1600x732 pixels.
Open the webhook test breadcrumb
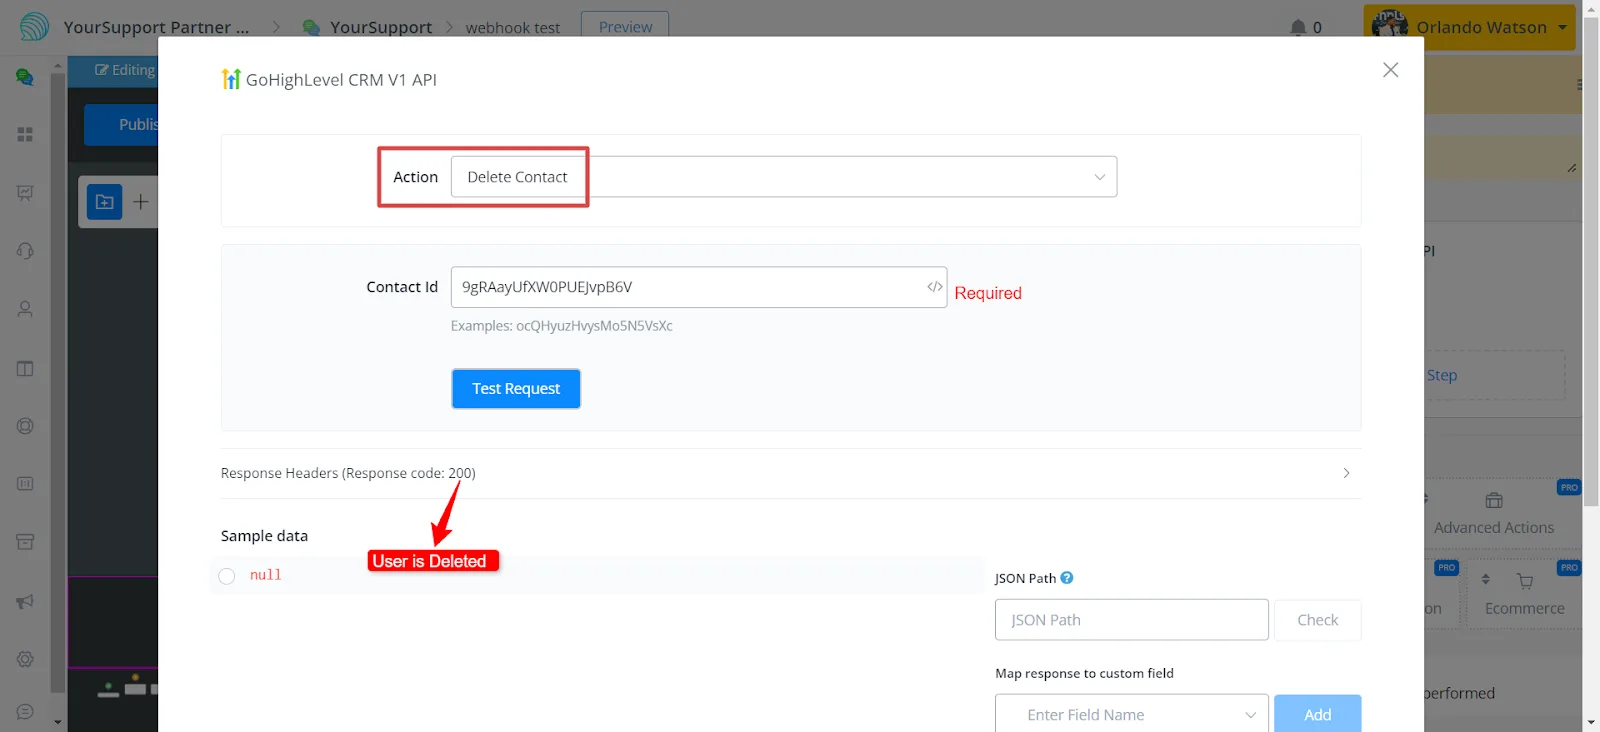(513, 28)
